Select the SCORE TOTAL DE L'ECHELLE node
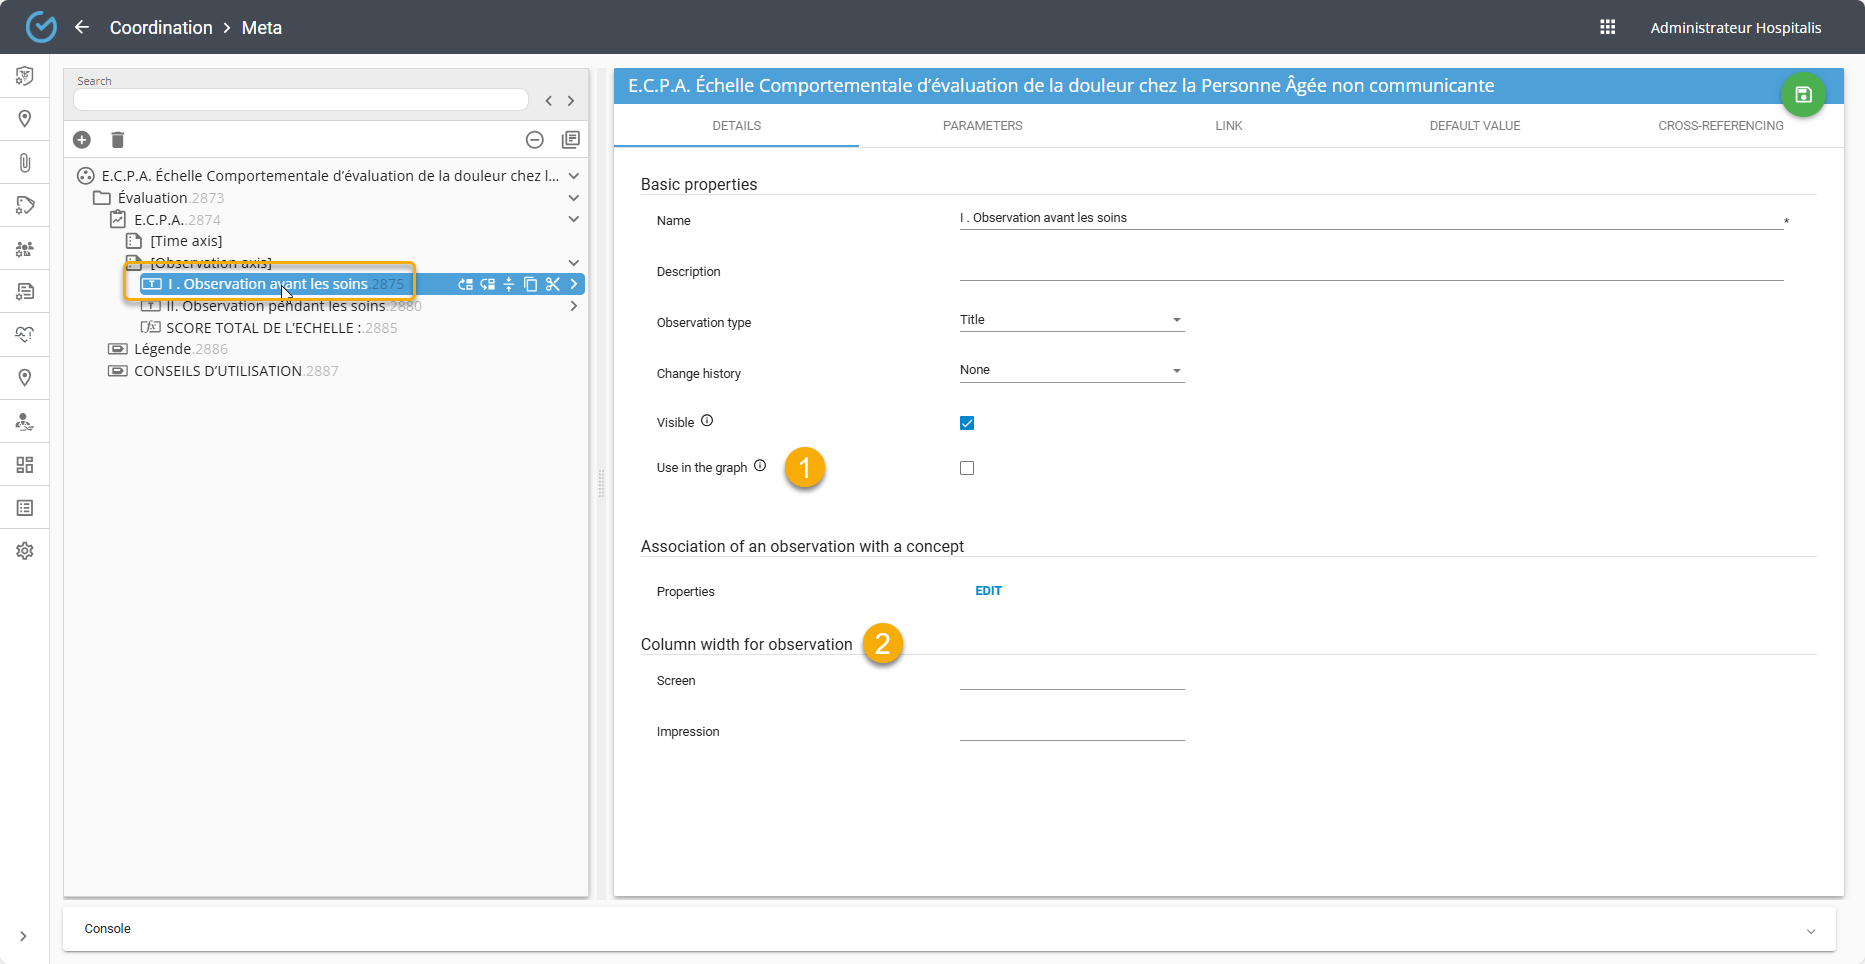 [x=265, y=328]
